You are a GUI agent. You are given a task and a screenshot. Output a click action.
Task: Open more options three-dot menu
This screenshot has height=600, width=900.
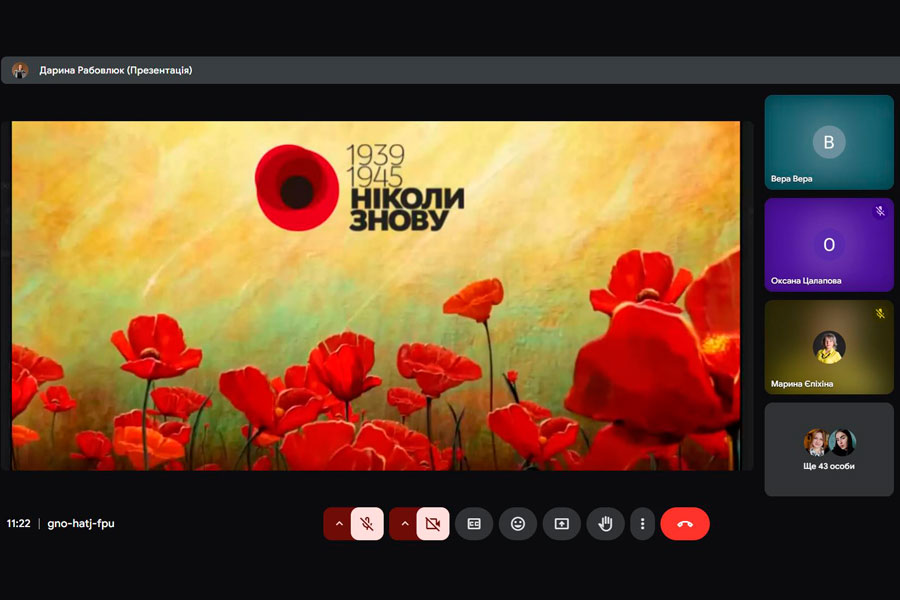pos(642,524)
